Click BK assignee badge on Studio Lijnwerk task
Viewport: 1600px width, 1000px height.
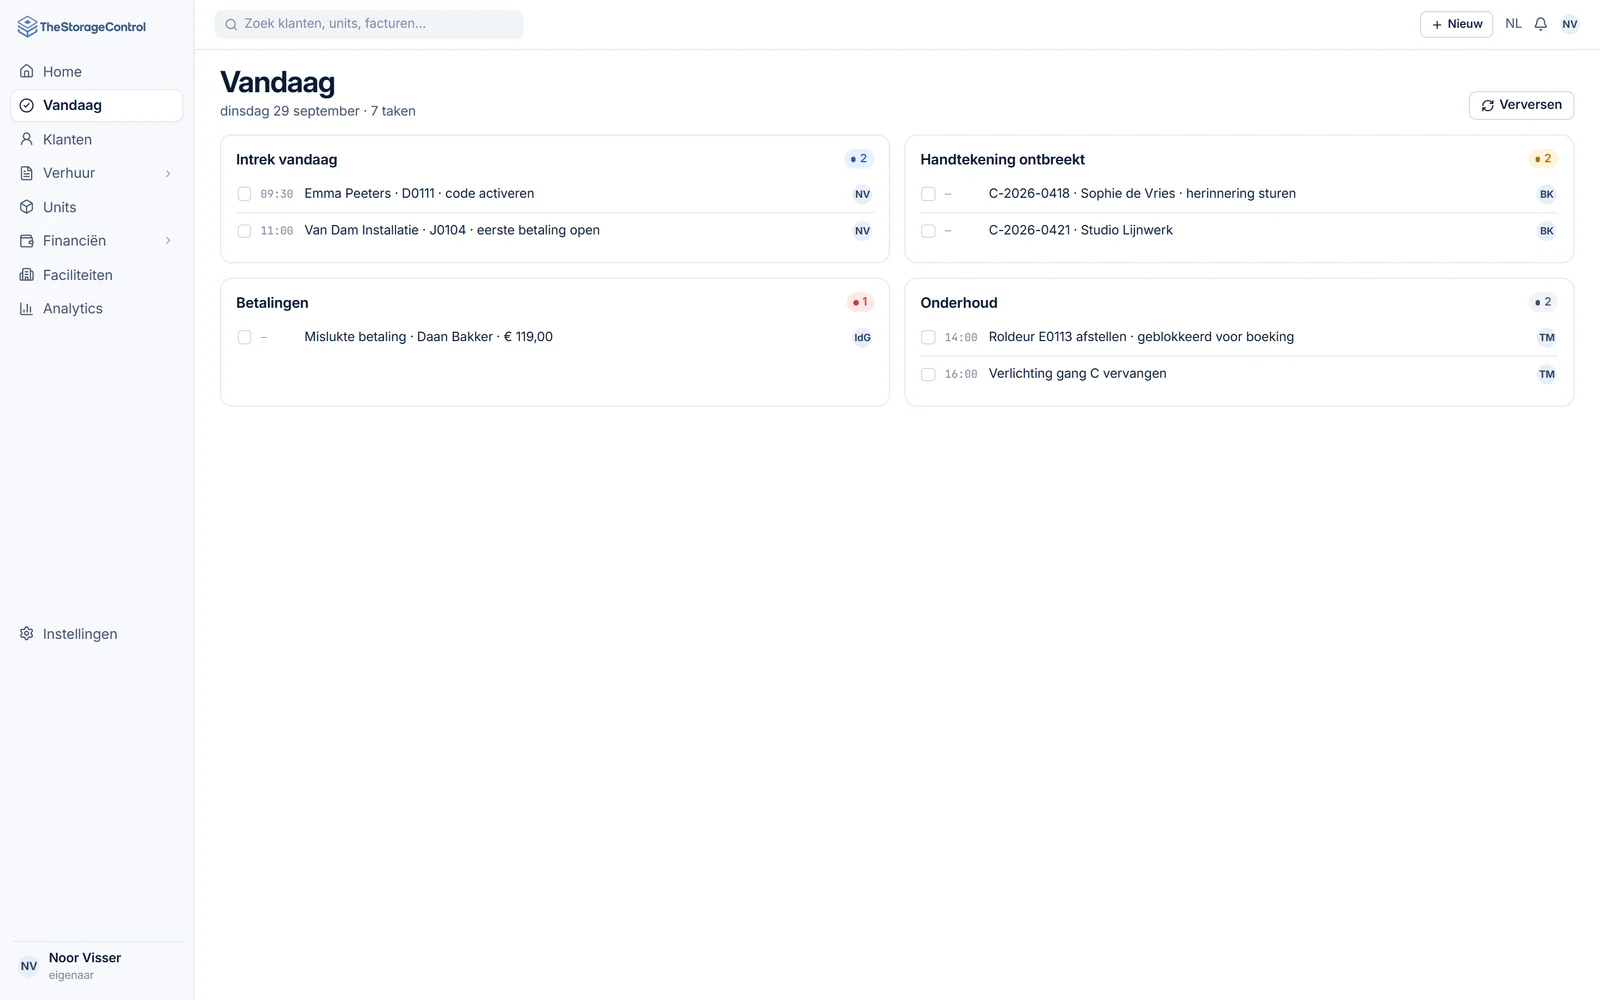1547,231
